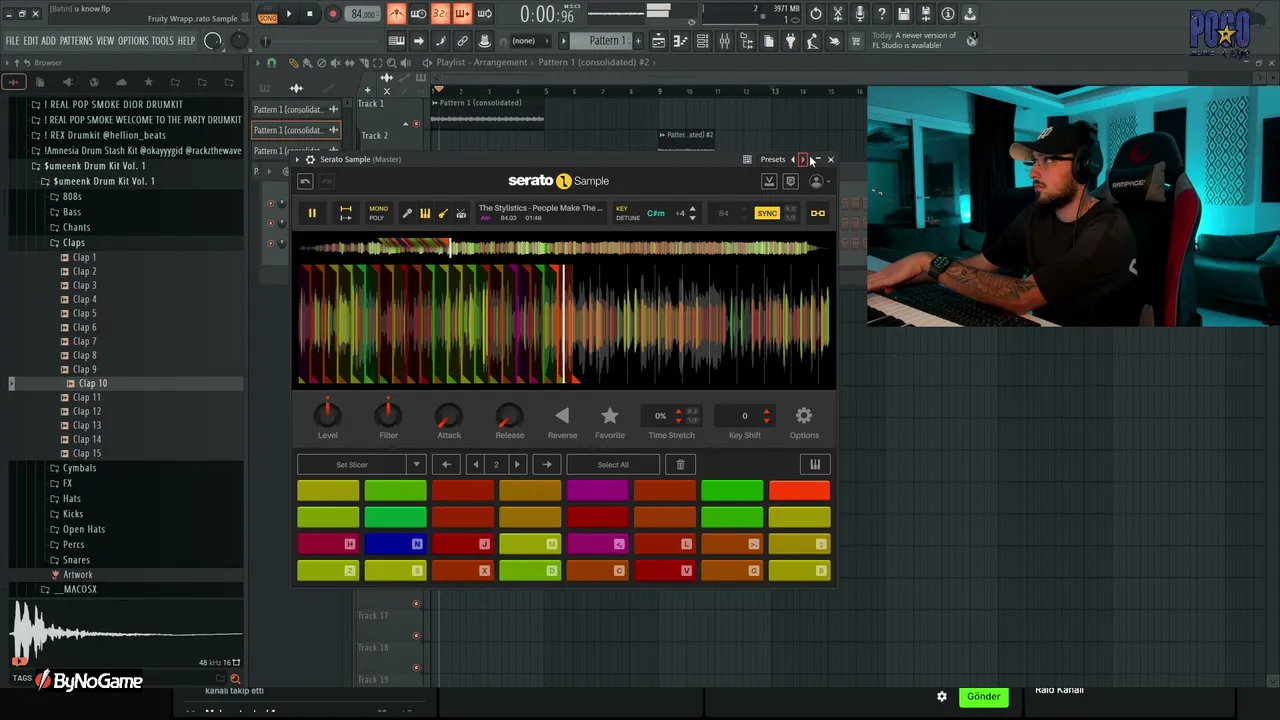Adjust the Attack knob in Serato Sample
The image size is (1280, 720).
449,415
